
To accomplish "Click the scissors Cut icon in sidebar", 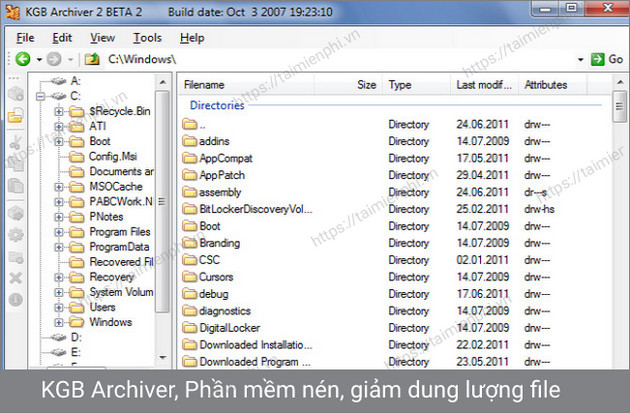I will 16,143.
